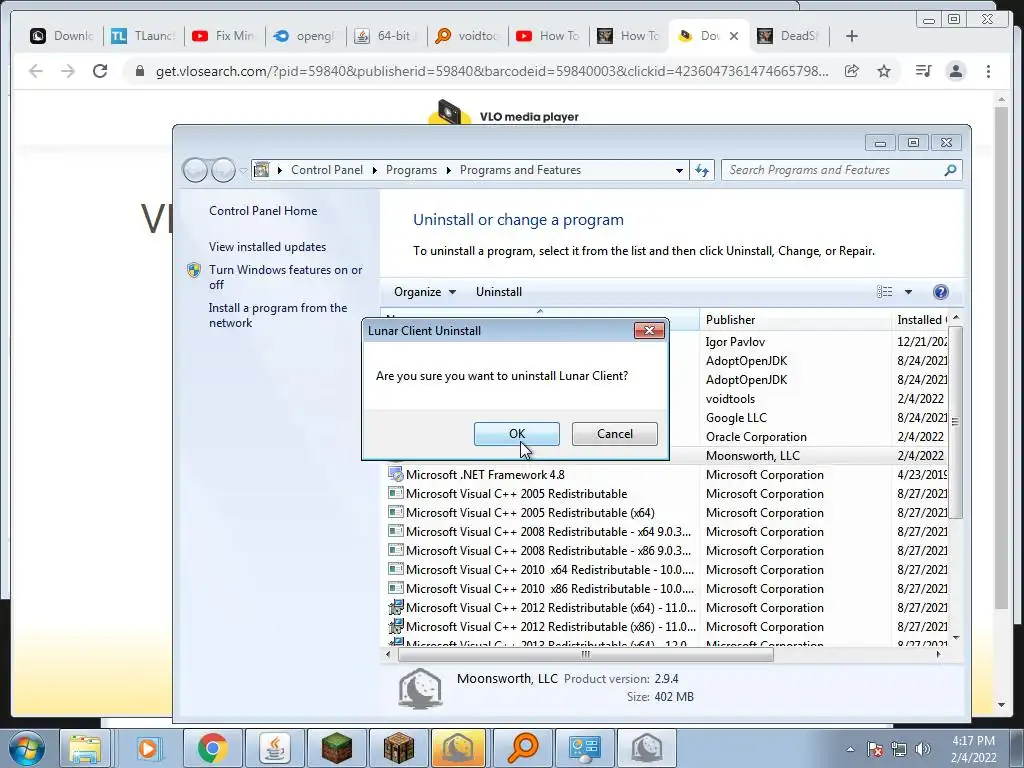Click the Lunar Client details pane icon
Viewport: 1024px width, 768px height.
click(x=420, y=688)
